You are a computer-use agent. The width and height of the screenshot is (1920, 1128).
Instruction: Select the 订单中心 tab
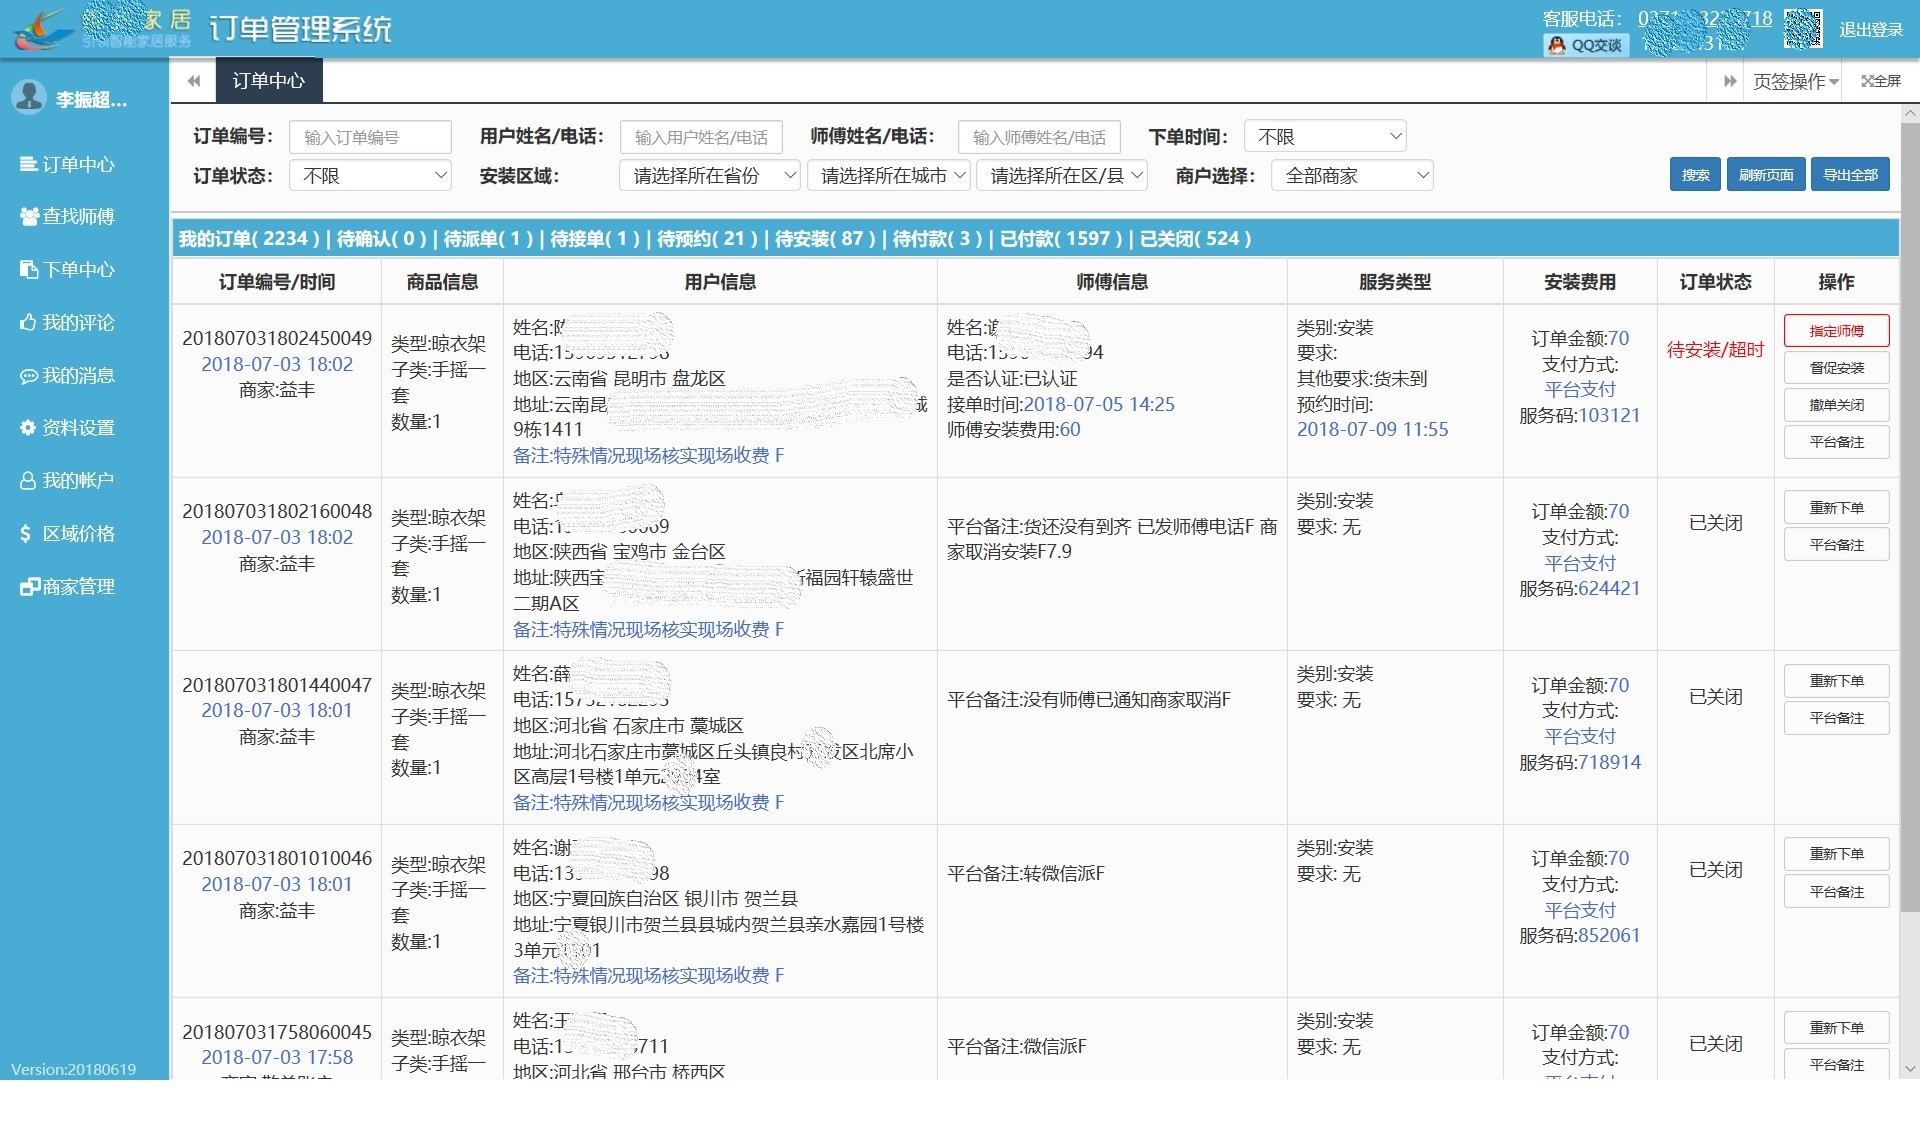(268, 81)
